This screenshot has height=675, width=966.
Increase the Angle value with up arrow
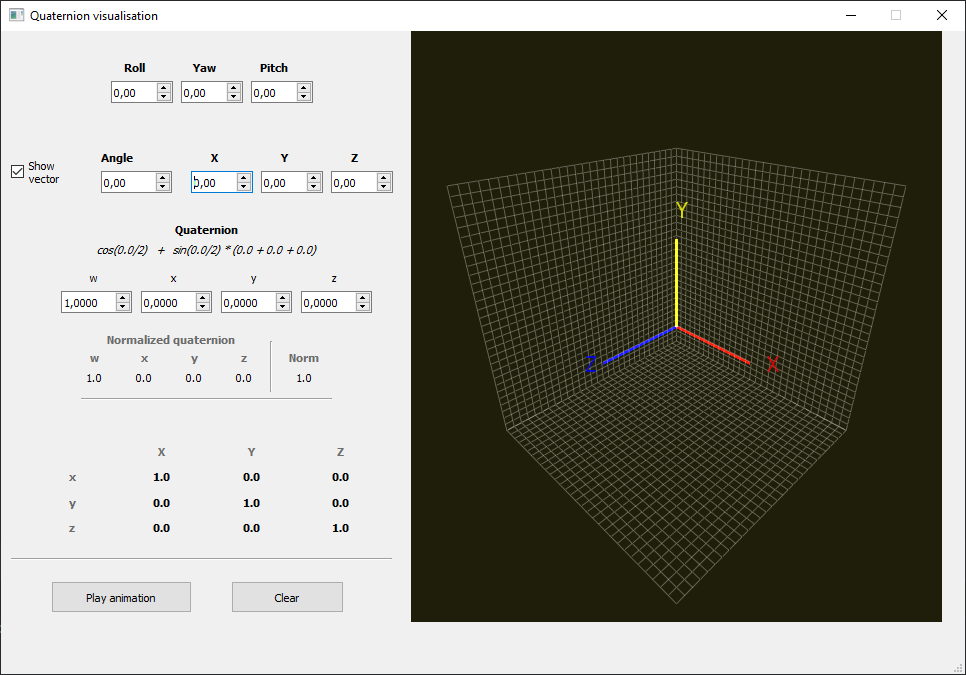click(164, 177)
